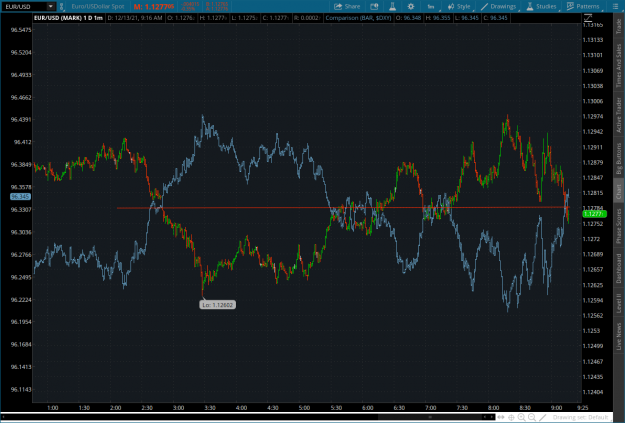This screenshot has height=423, width=625.
Task: Click the scroll right arrow on time scrollbar
Action: pos(491,417)
